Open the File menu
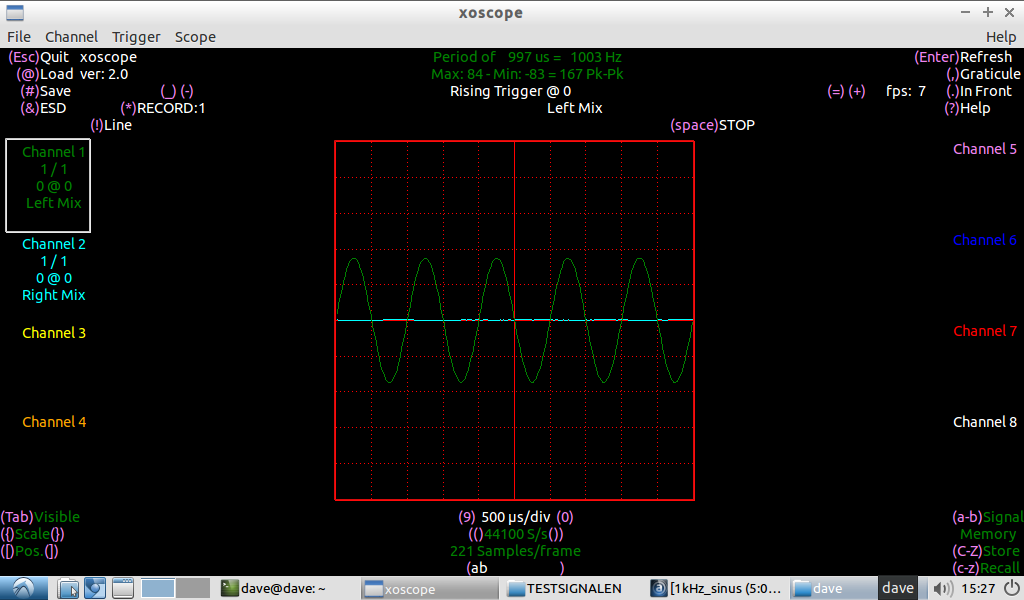 (19, 37)
